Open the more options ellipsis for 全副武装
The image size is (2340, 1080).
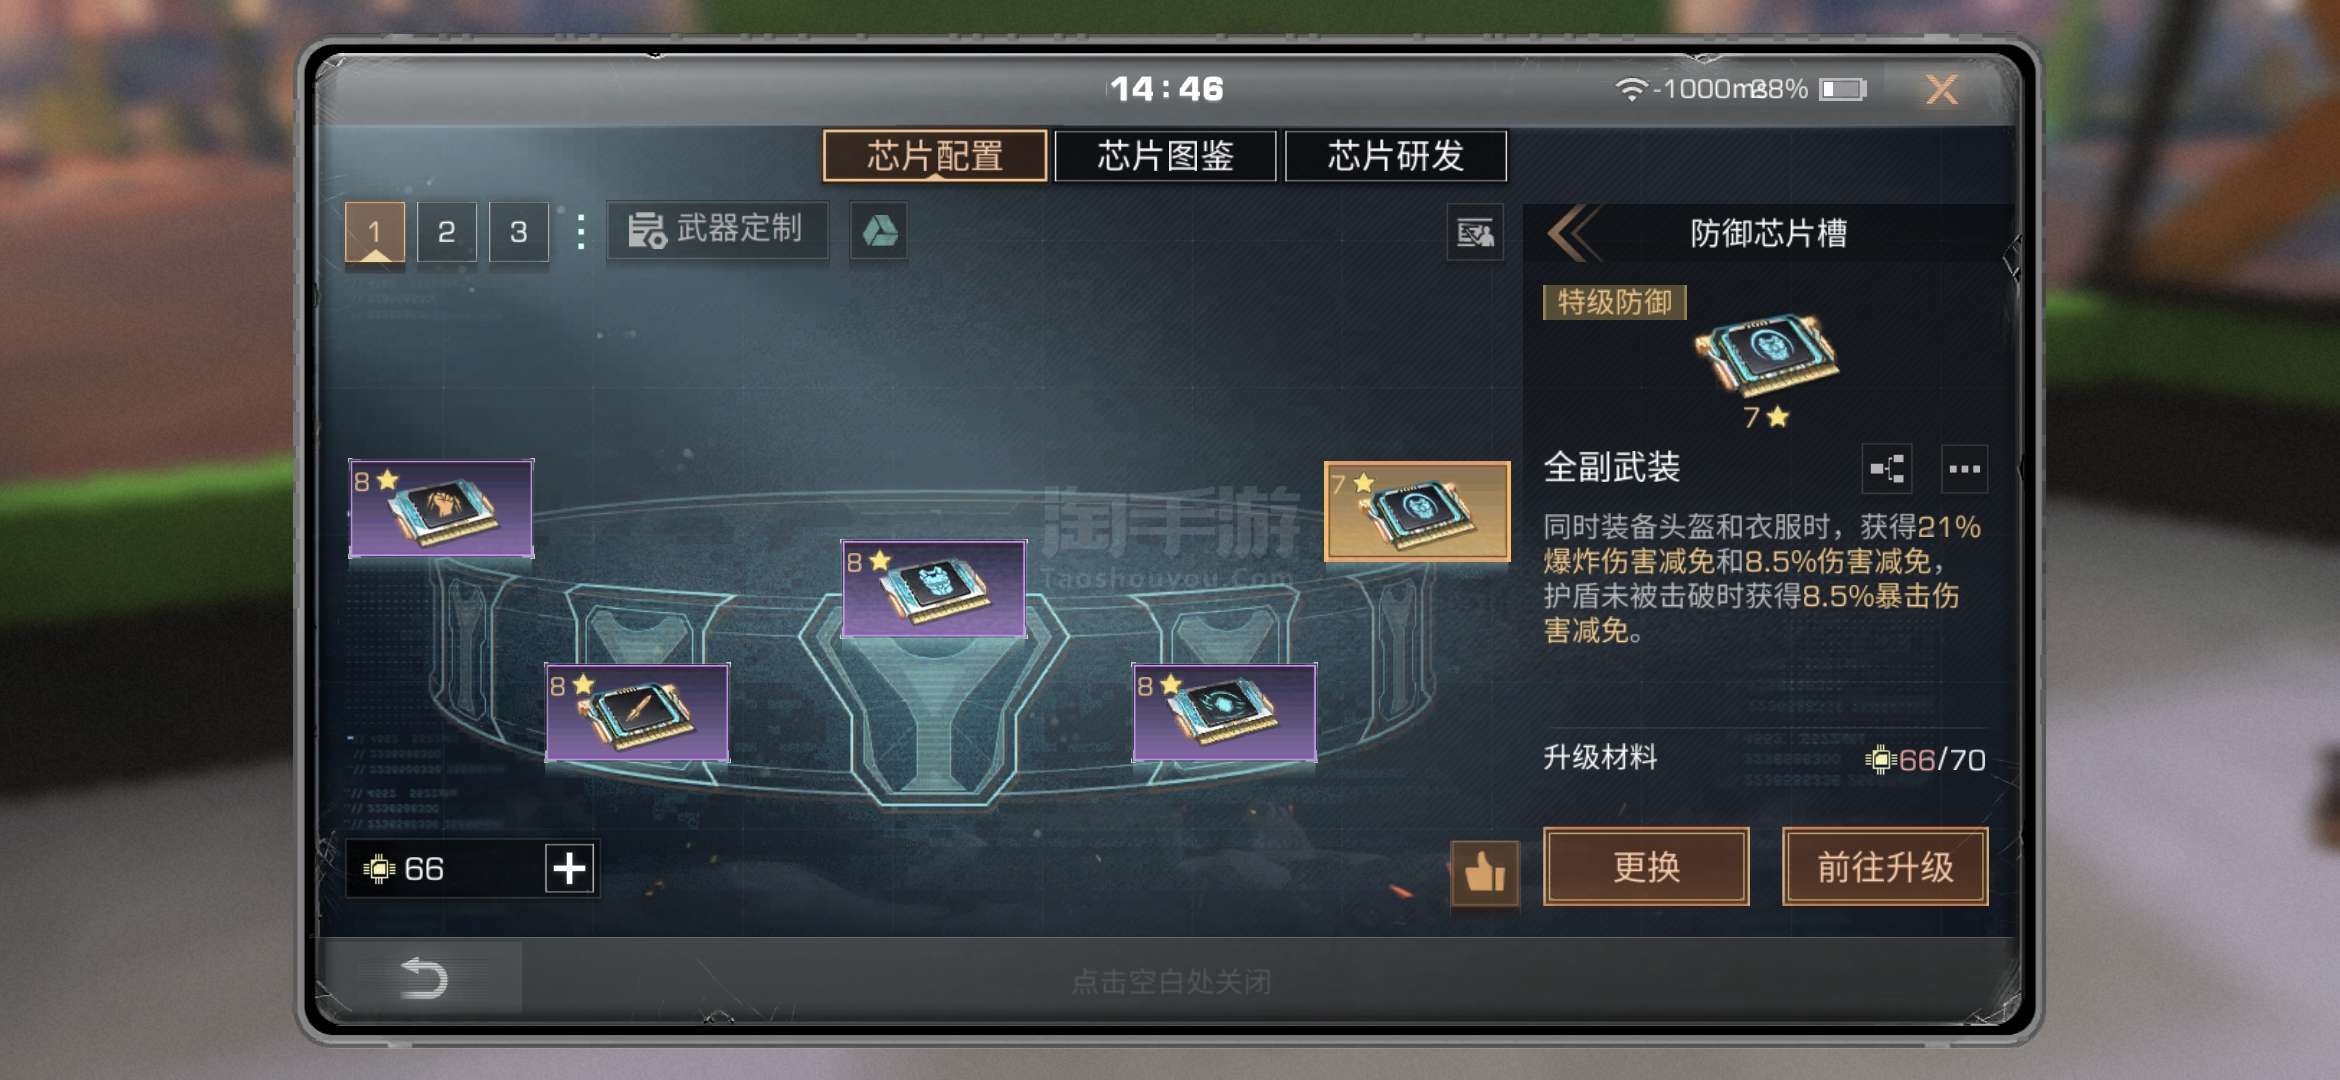pos(1964,469)
